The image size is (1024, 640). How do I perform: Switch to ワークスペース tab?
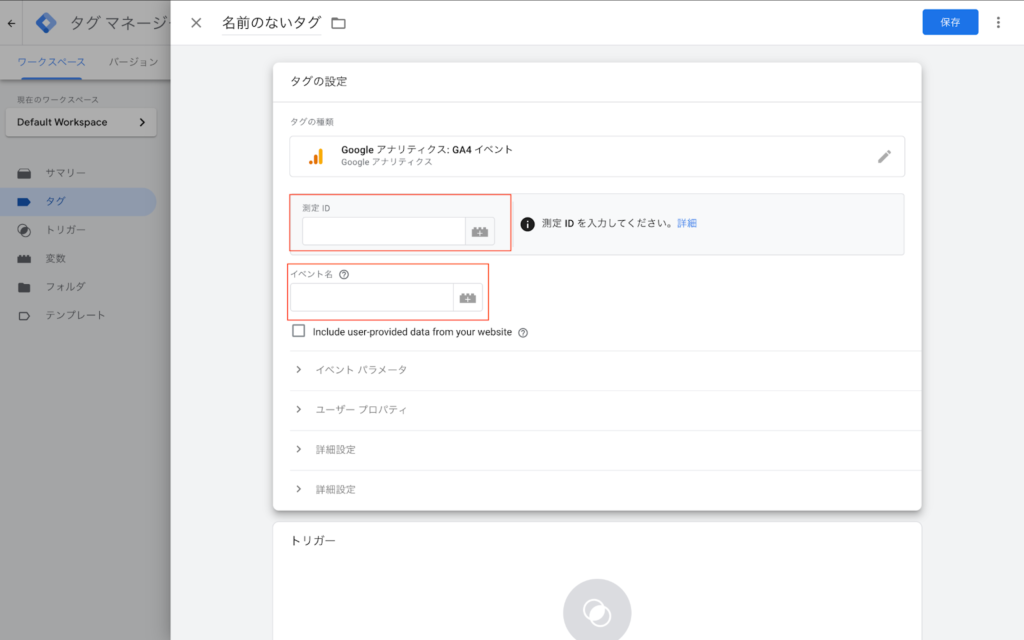coord(51,62)
